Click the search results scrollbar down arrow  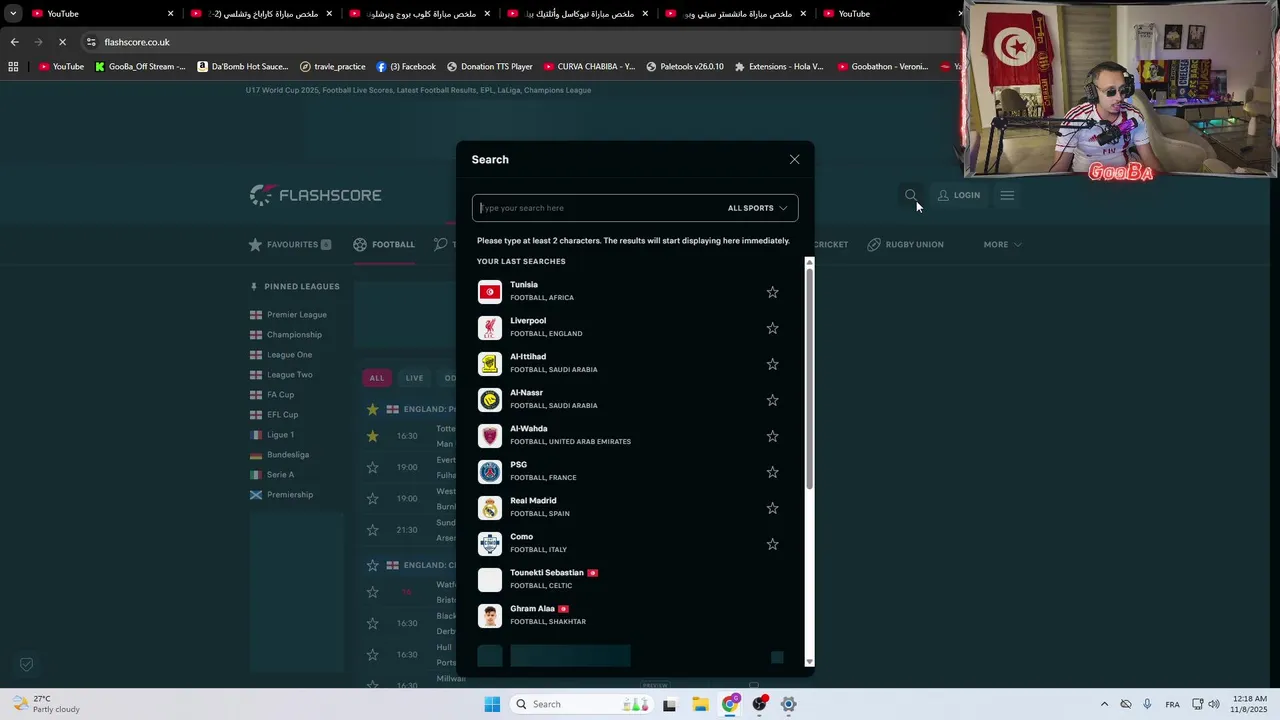(809, 661)
